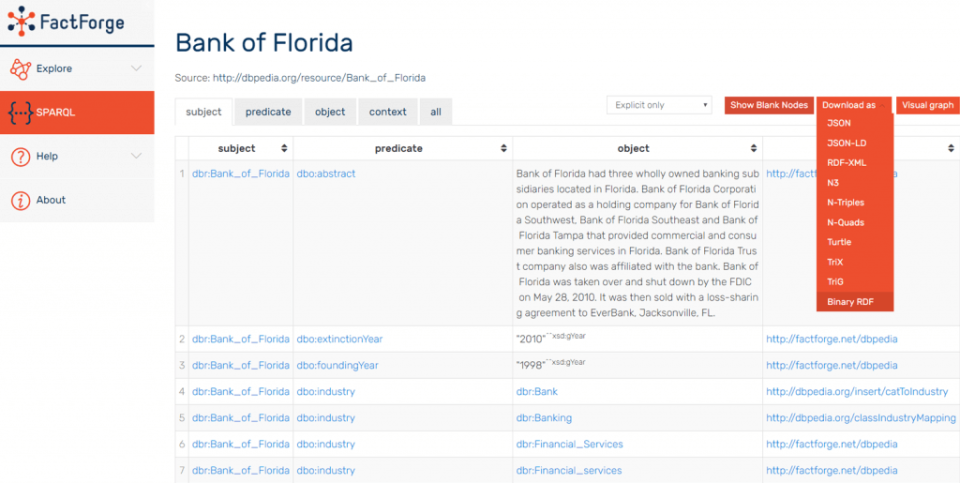This screenshot has height=483, width=960.
Task: Open the About sidebar item
Action: tap(77, 200)
